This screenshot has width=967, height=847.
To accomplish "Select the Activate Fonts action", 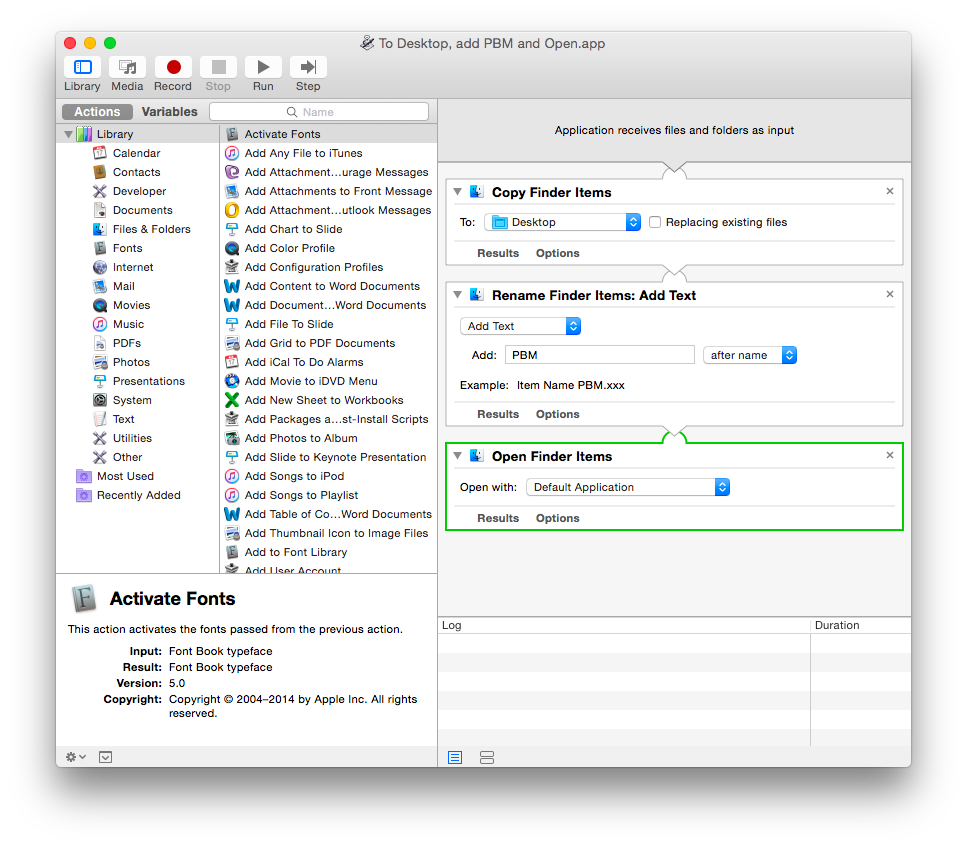I will (328, 134).
